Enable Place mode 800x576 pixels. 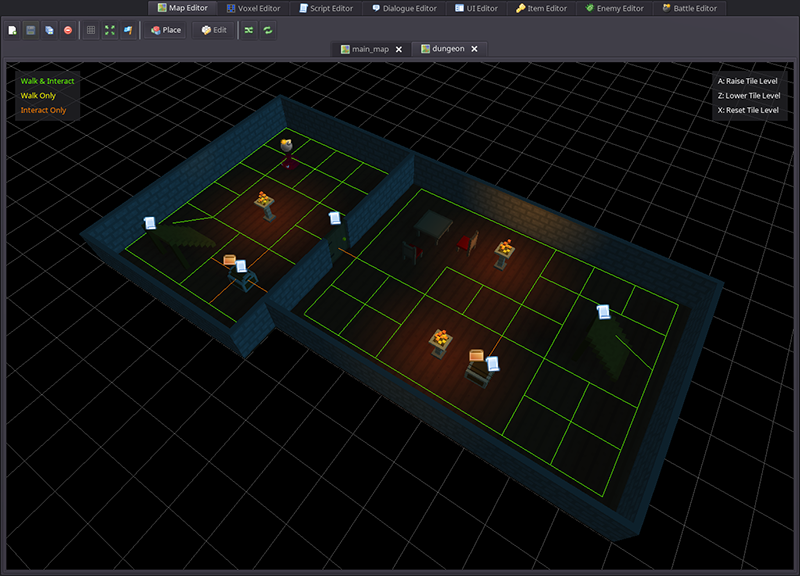(165, 30)
